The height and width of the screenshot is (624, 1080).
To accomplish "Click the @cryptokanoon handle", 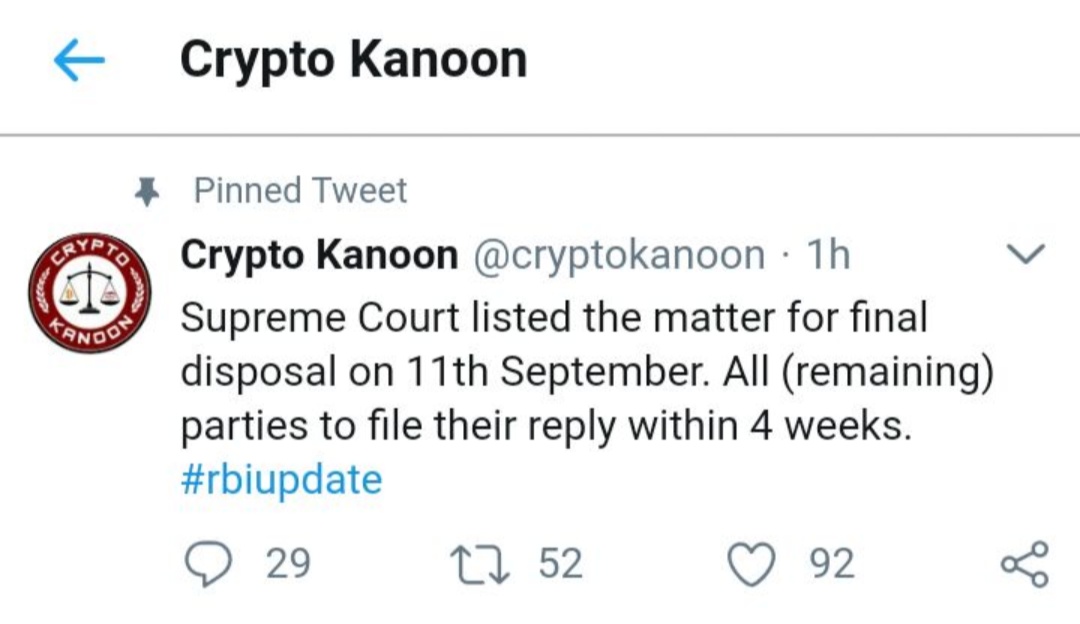I will (x=617, y=256).
